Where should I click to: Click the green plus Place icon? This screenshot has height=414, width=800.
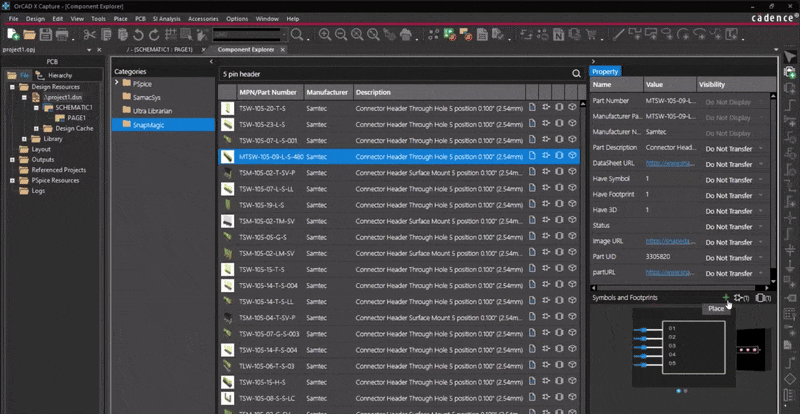(726, 298)
